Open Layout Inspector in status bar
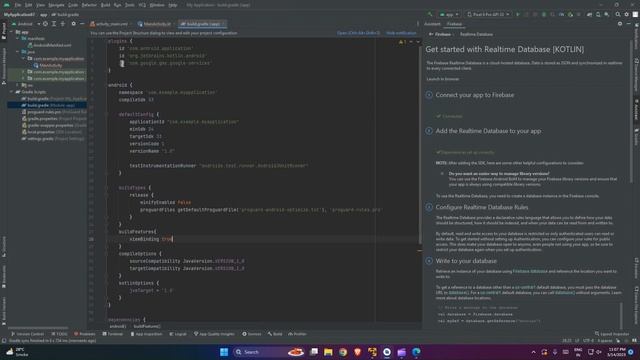Image resolution: width=640 pixels, height=360 pixels. coord(611,334)
